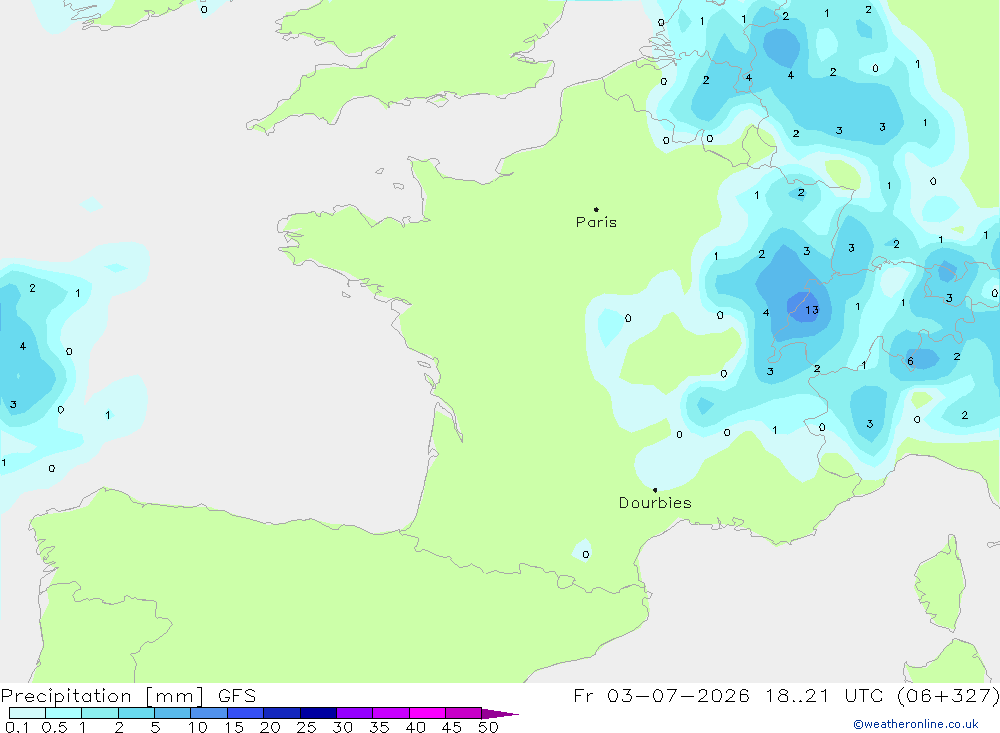
Task: Click the 13 mm precipitation value
Action: click(811, 310)
